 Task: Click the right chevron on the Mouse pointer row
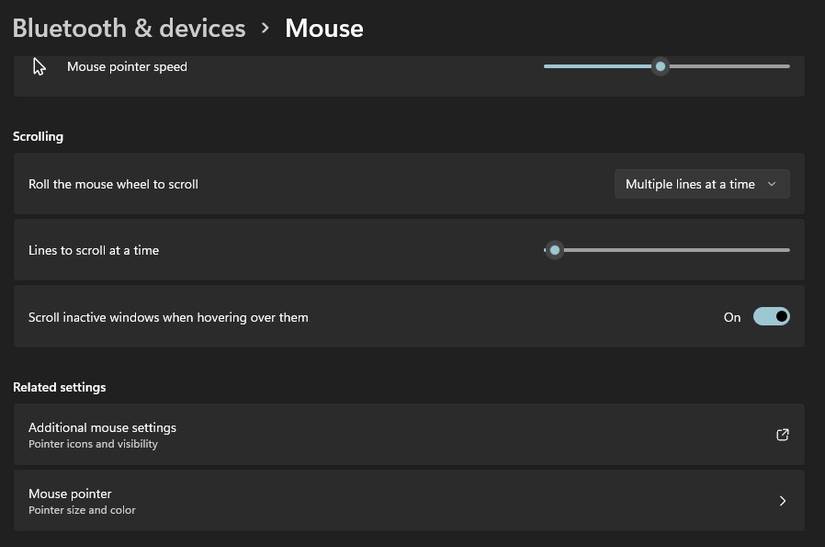point(782,501)
